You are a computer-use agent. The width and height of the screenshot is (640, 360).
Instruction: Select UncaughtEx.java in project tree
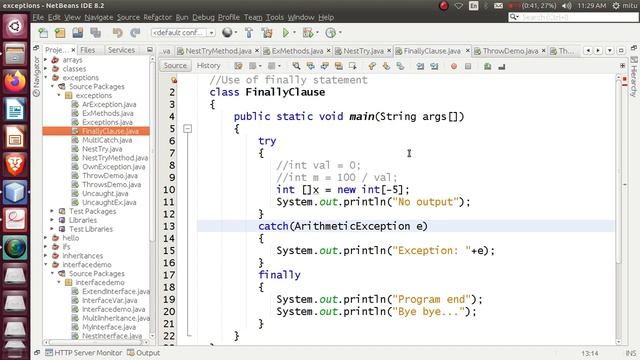pos(109,202)
